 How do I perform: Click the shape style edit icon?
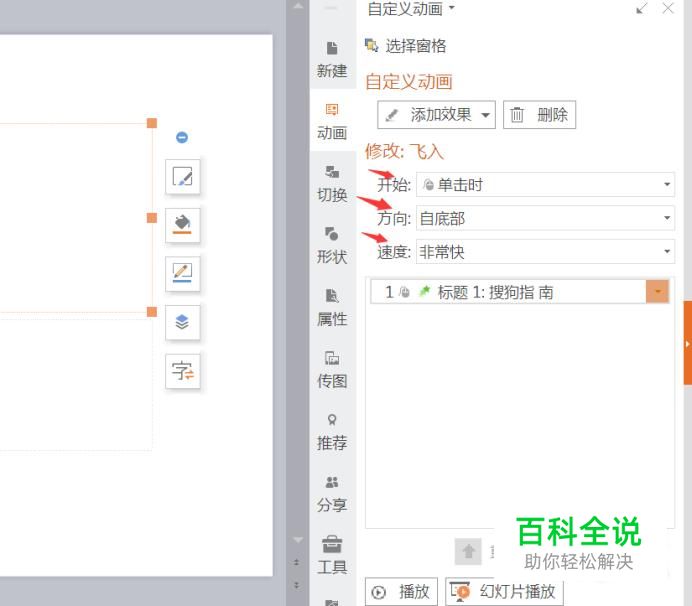click(x=182, y=177)
